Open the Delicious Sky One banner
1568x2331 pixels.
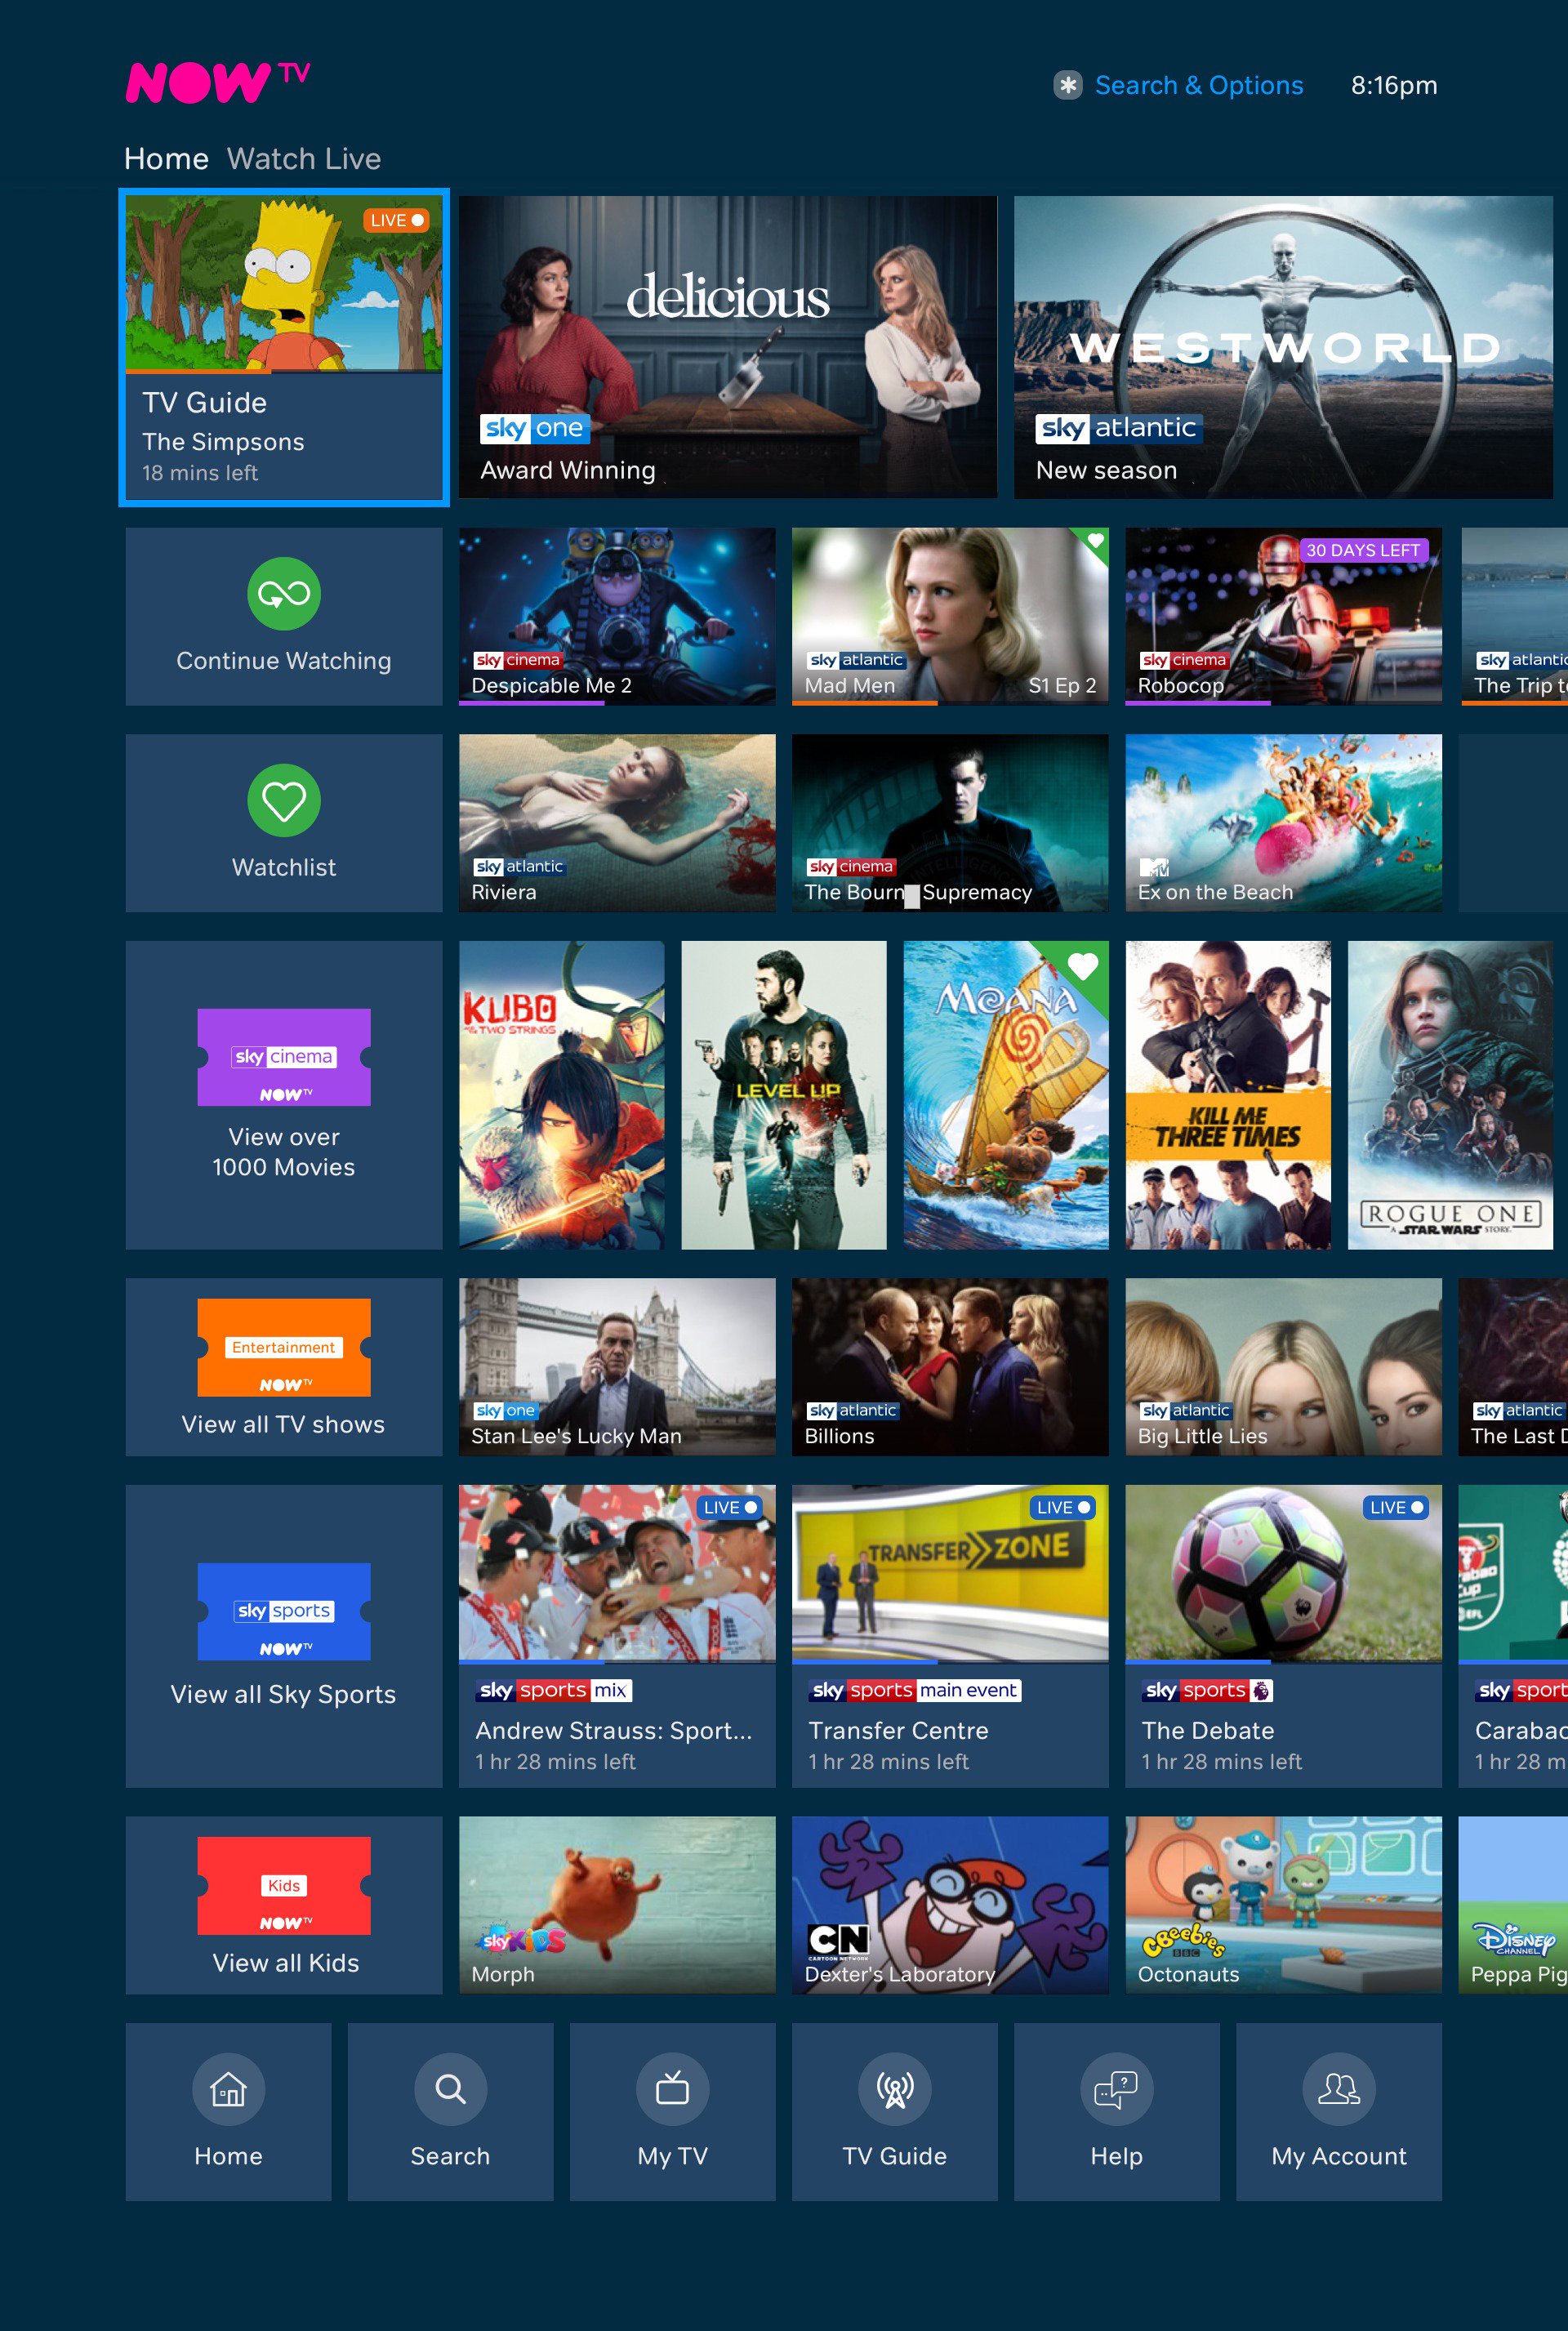(x=727, y=347)
